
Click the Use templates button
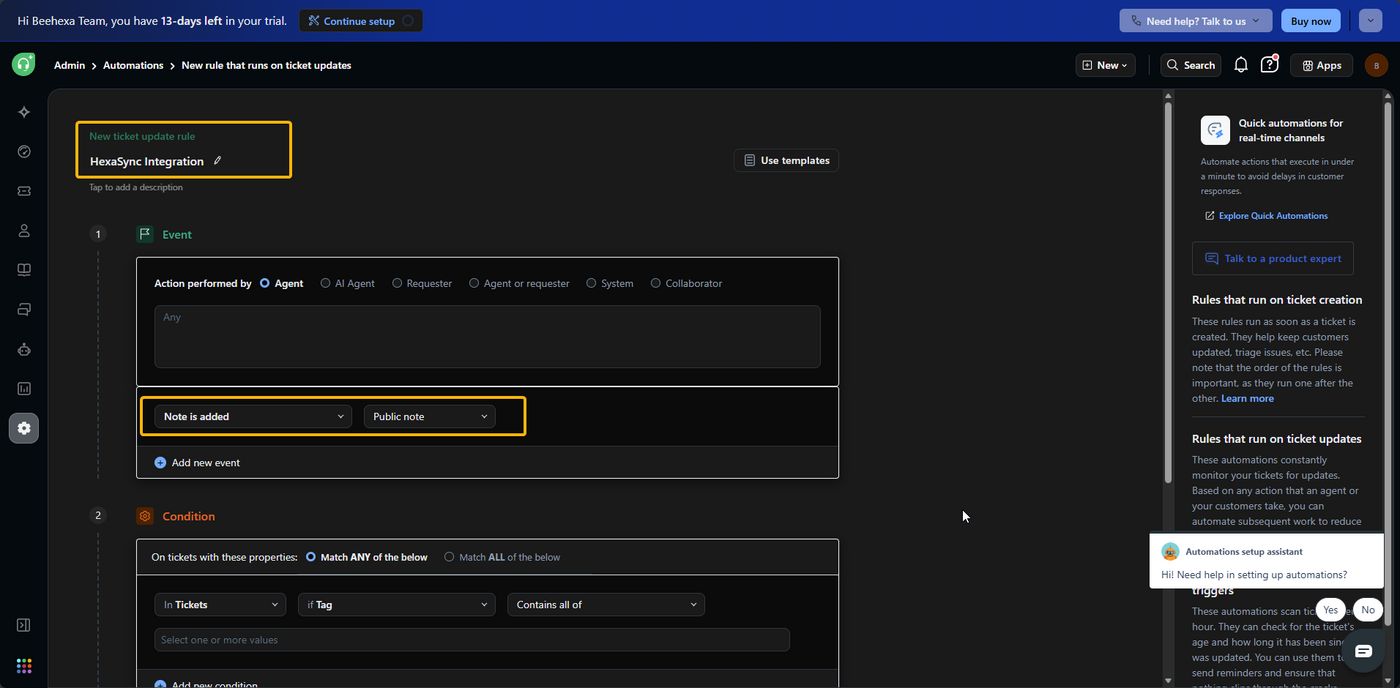pos(786,160)
